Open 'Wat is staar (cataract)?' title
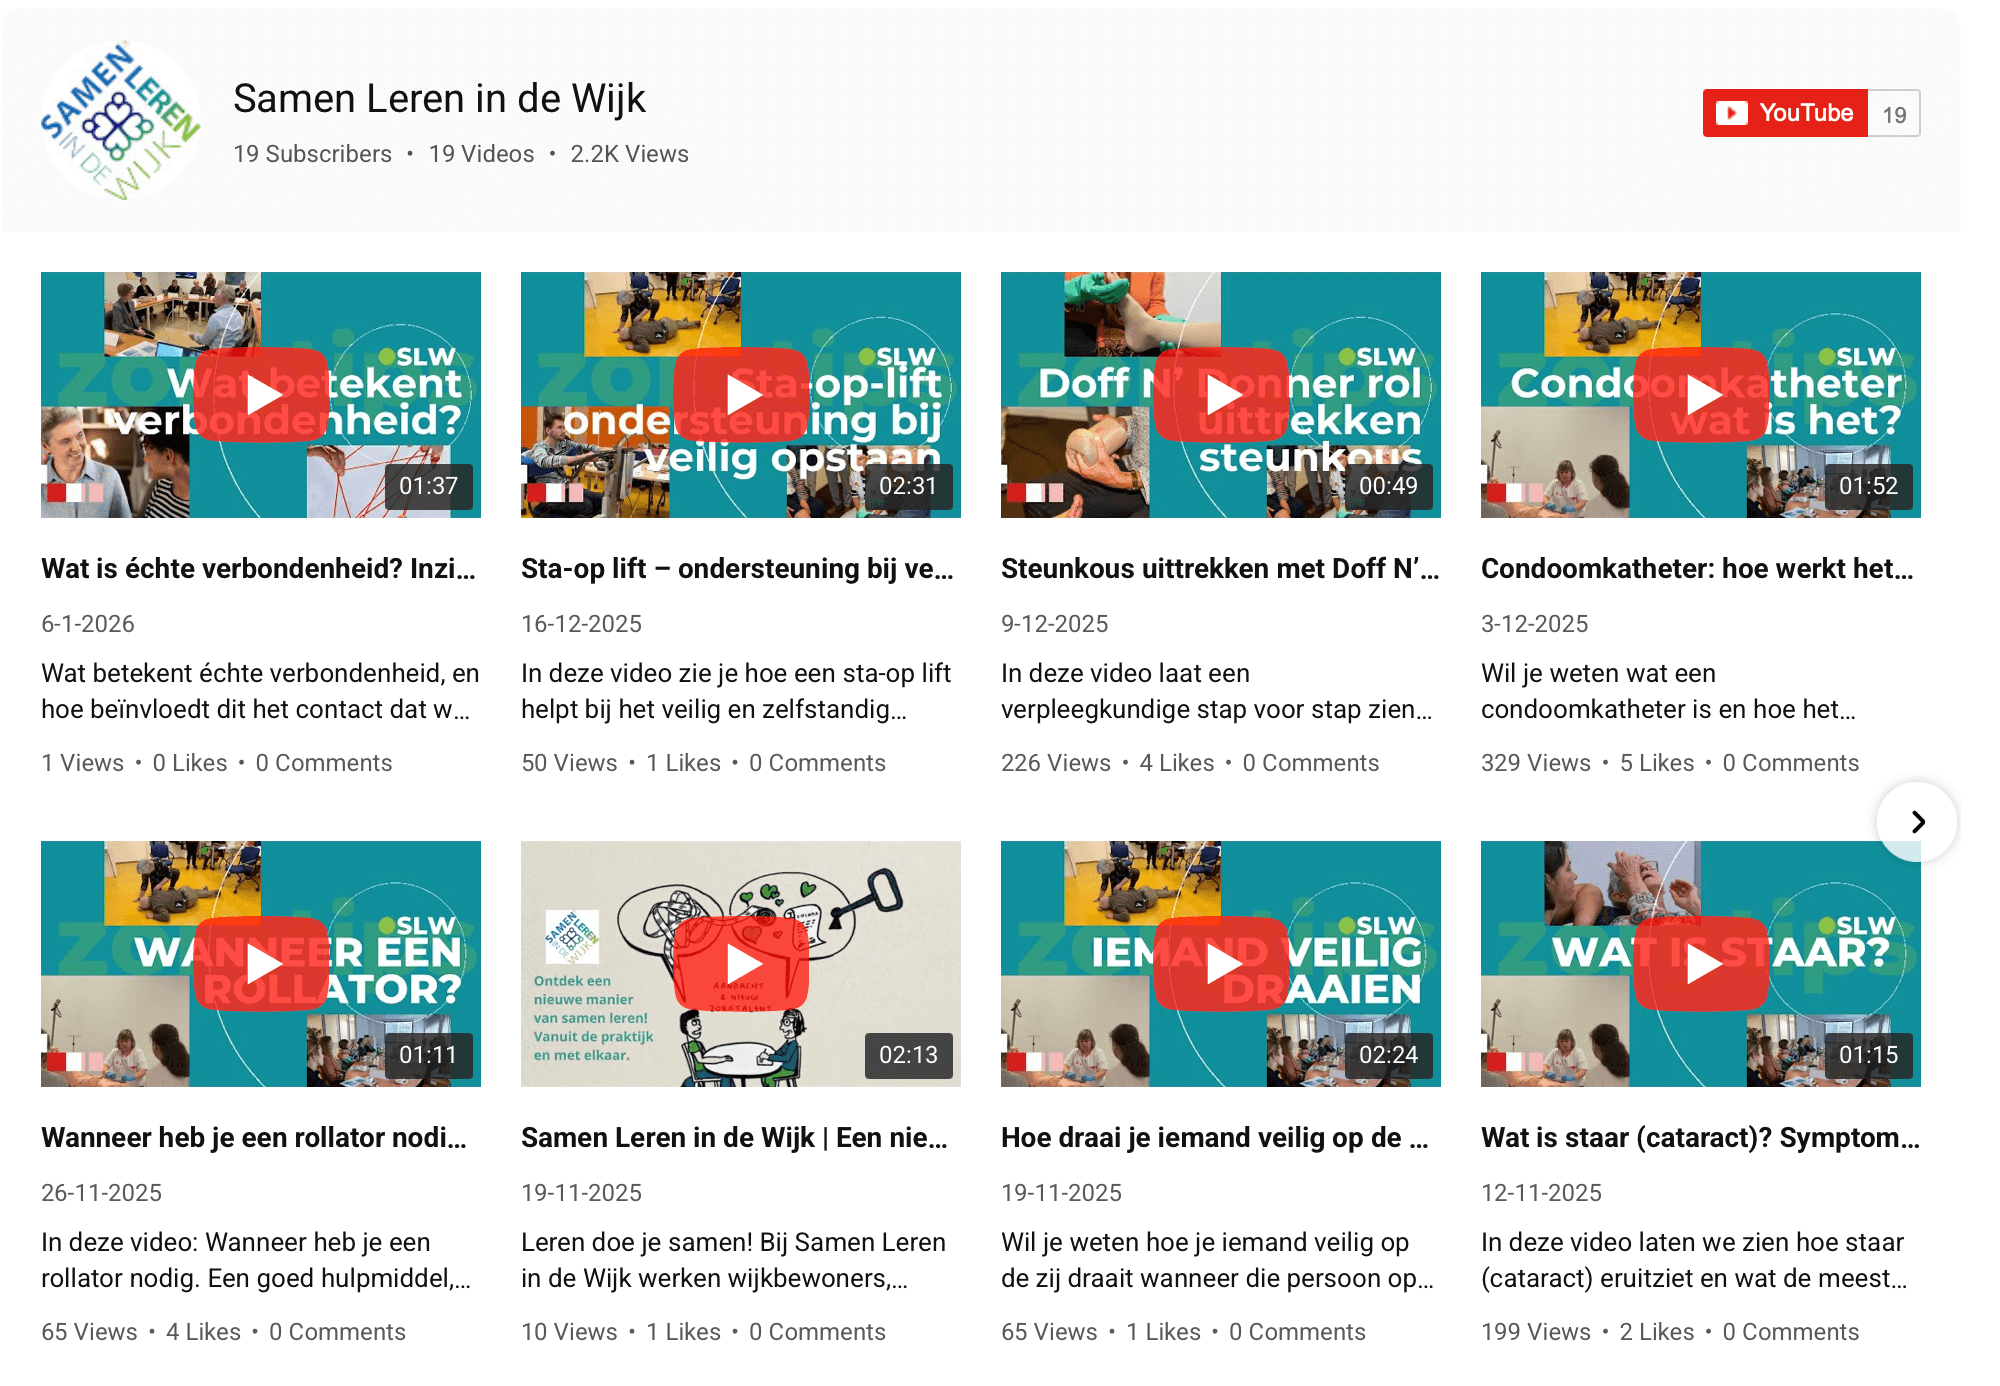Screen dimensions: 2000x1386 1700,1137
